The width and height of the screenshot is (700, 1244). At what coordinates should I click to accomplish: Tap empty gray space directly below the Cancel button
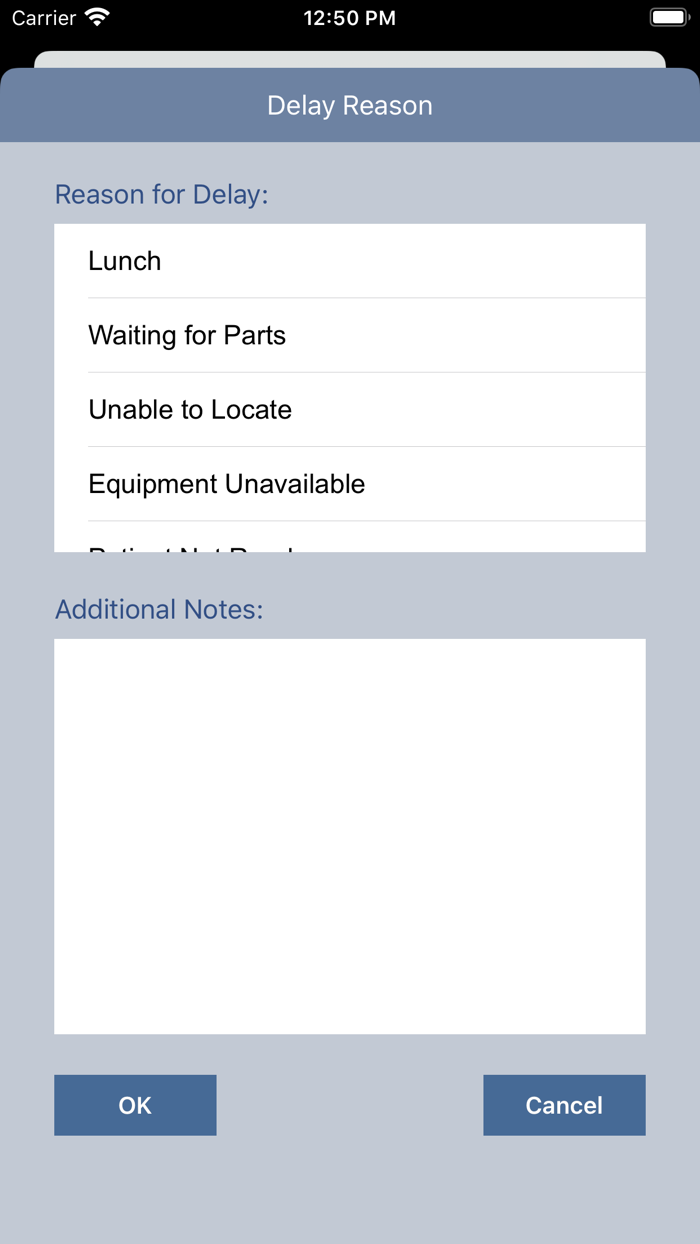(564, 1185)
